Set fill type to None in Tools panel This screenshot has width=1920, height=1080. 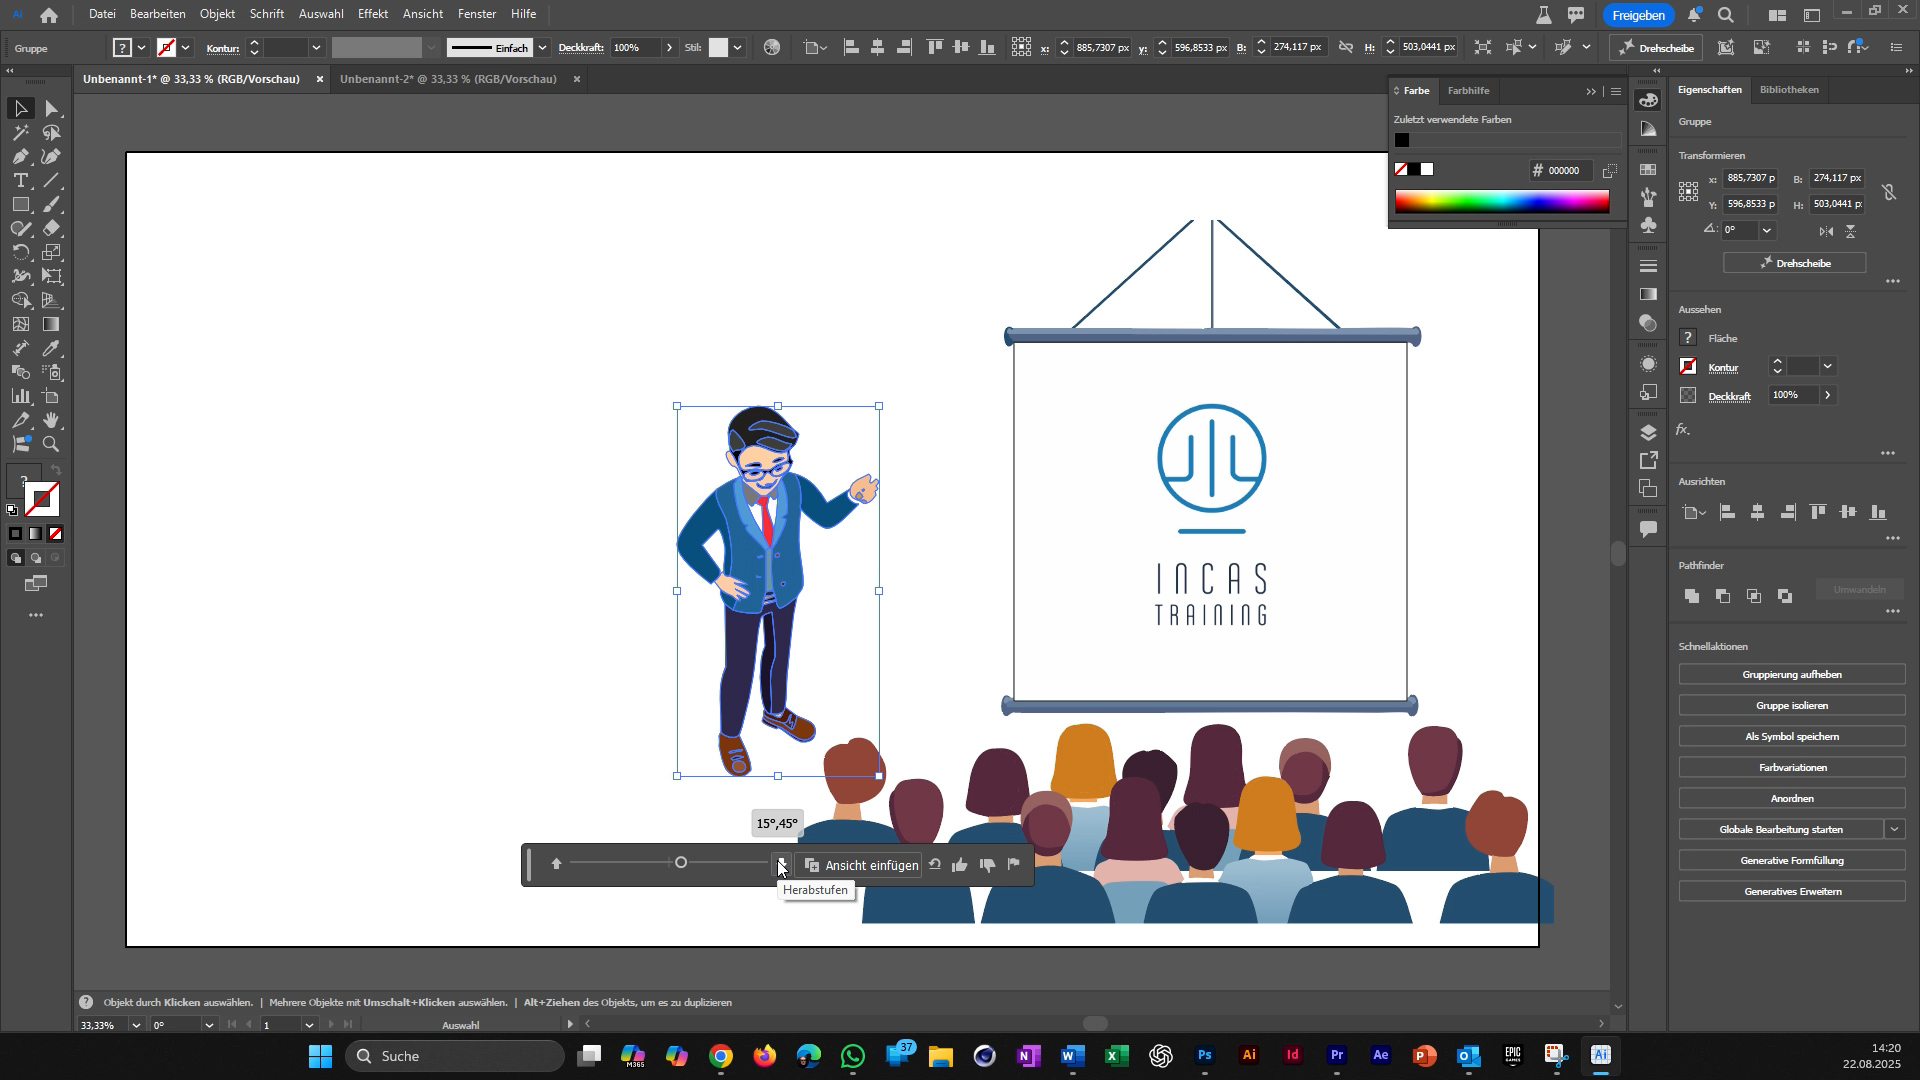tap(56, 534)
